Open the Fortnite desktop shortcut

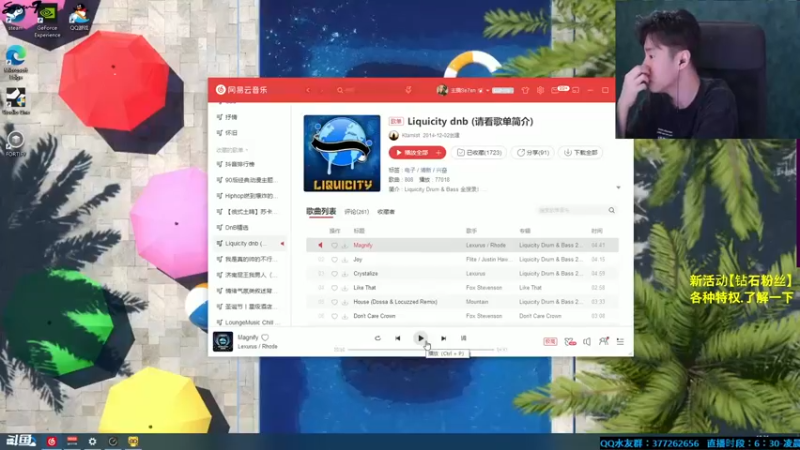tap(15, 143)
